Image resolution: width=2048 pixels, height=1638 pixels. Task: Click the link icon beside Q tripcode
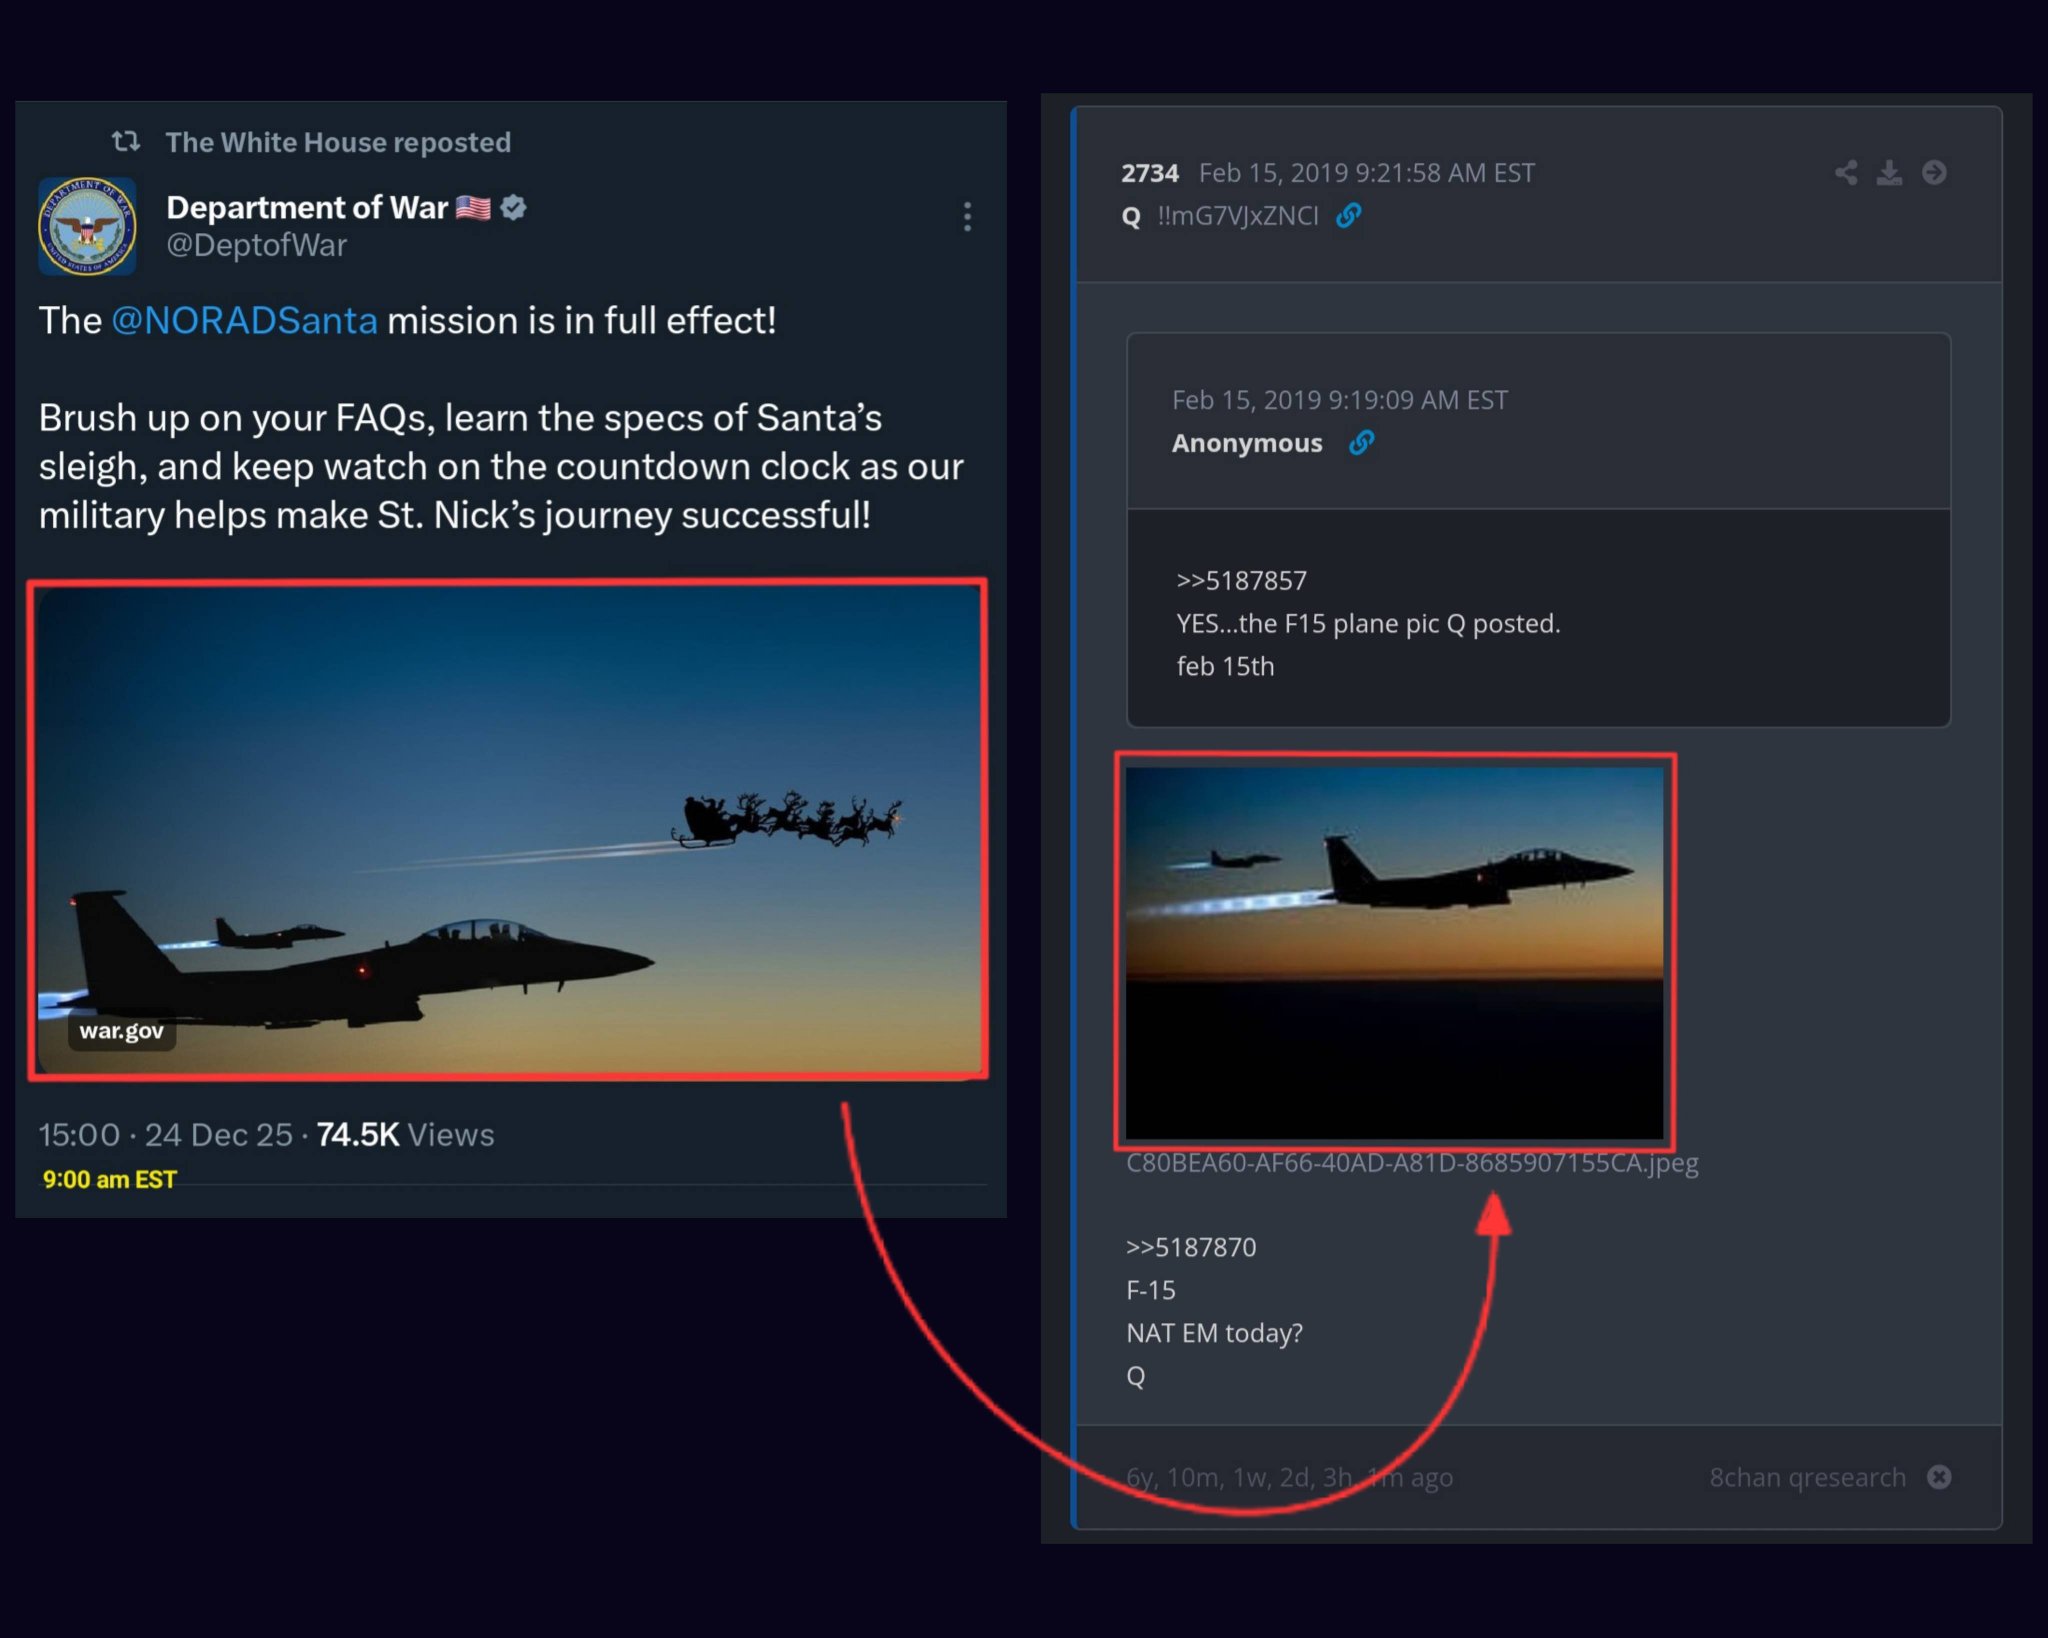pos(1349,215)
